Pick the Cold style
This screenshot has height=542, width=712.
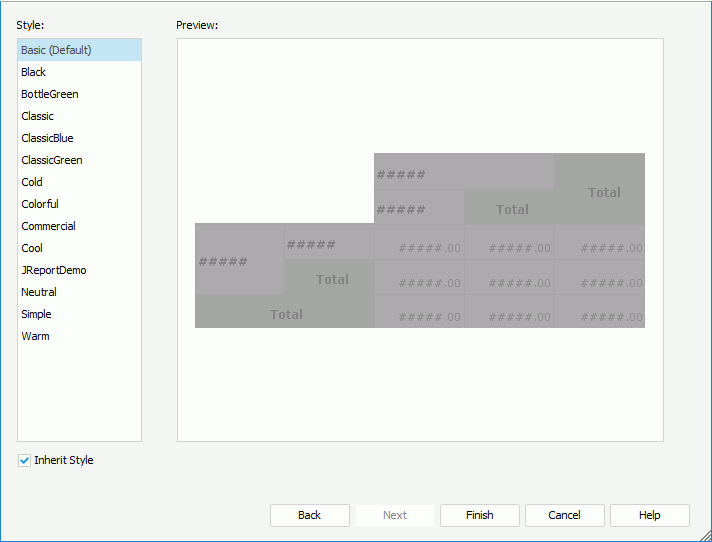(x=32, y=182)
